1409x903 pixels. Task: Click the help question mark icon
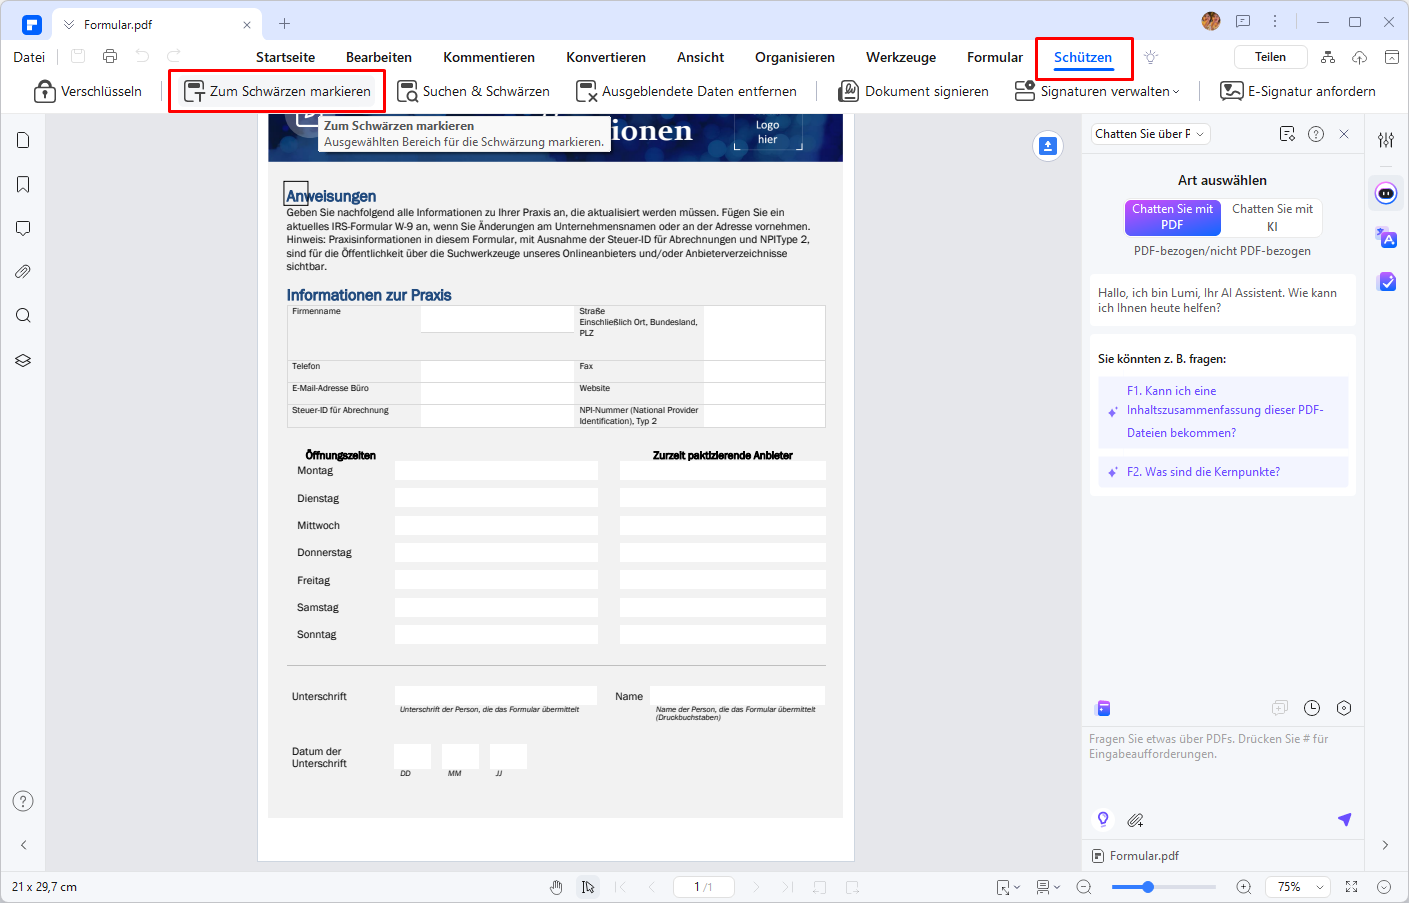pyautogui.click(x=23, y=801)
